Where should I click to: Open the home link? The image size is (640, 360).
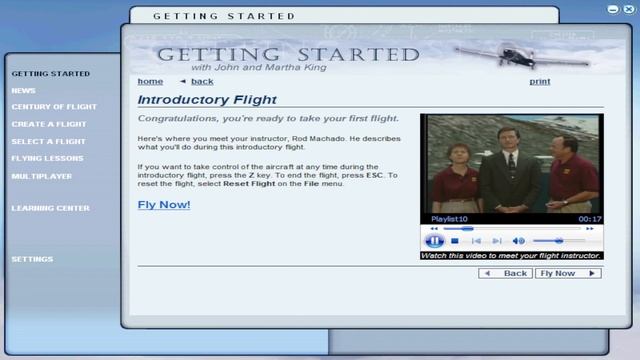tap(150, 81)
